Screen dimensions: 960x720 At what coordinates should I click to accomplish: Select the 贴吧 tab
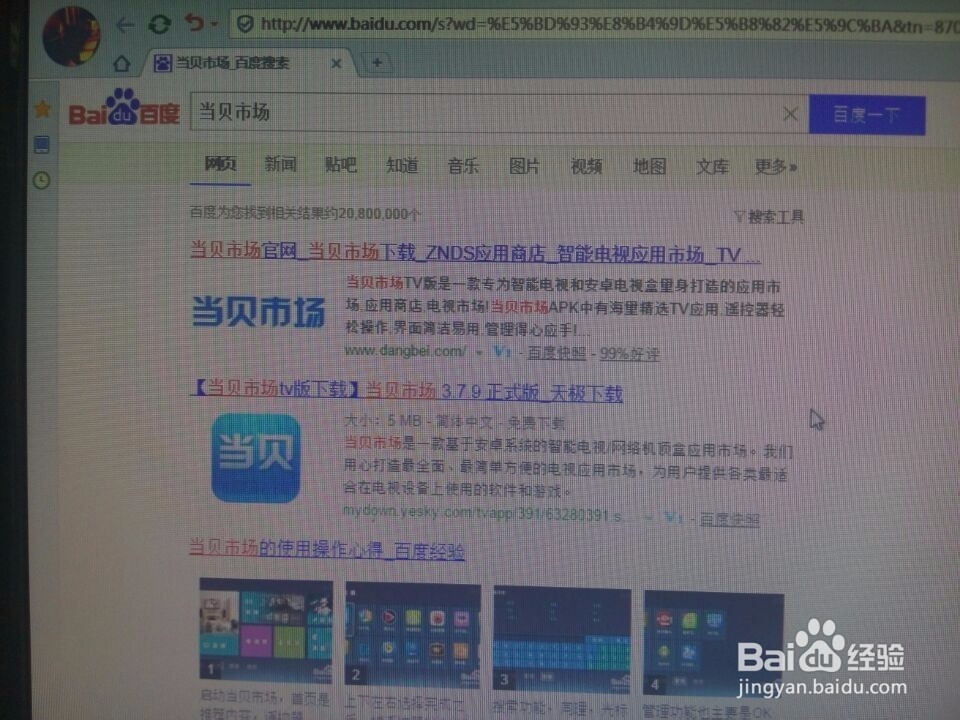[340, 165]
